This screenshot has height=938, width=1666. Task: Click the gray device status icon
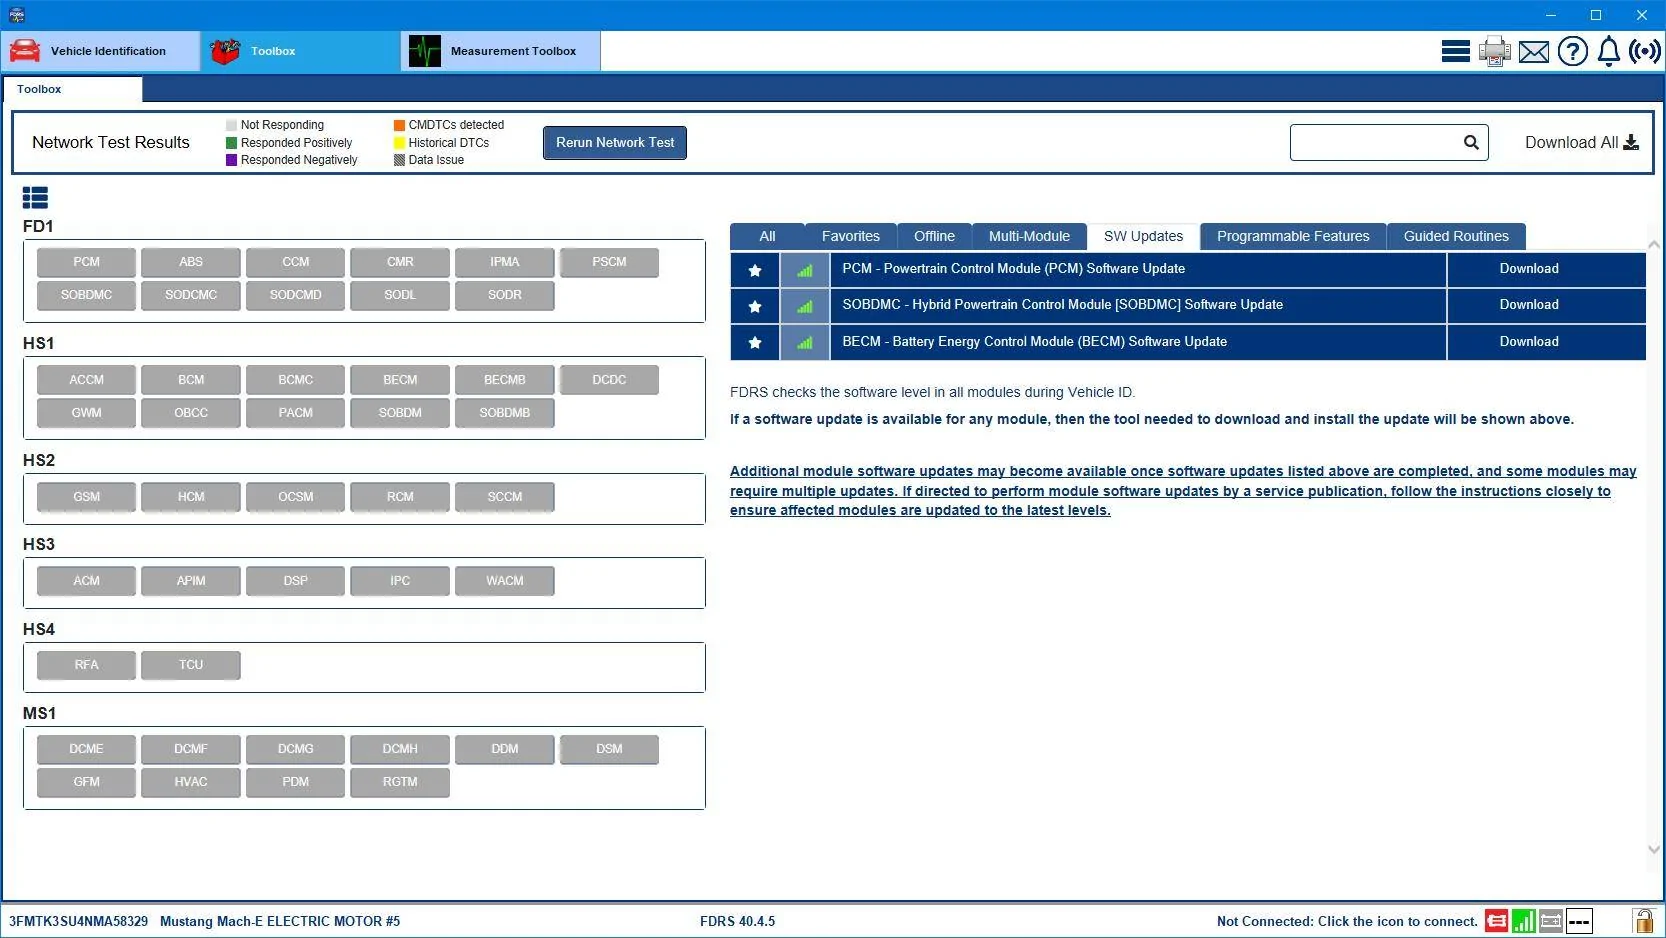tap(1551, 921)
